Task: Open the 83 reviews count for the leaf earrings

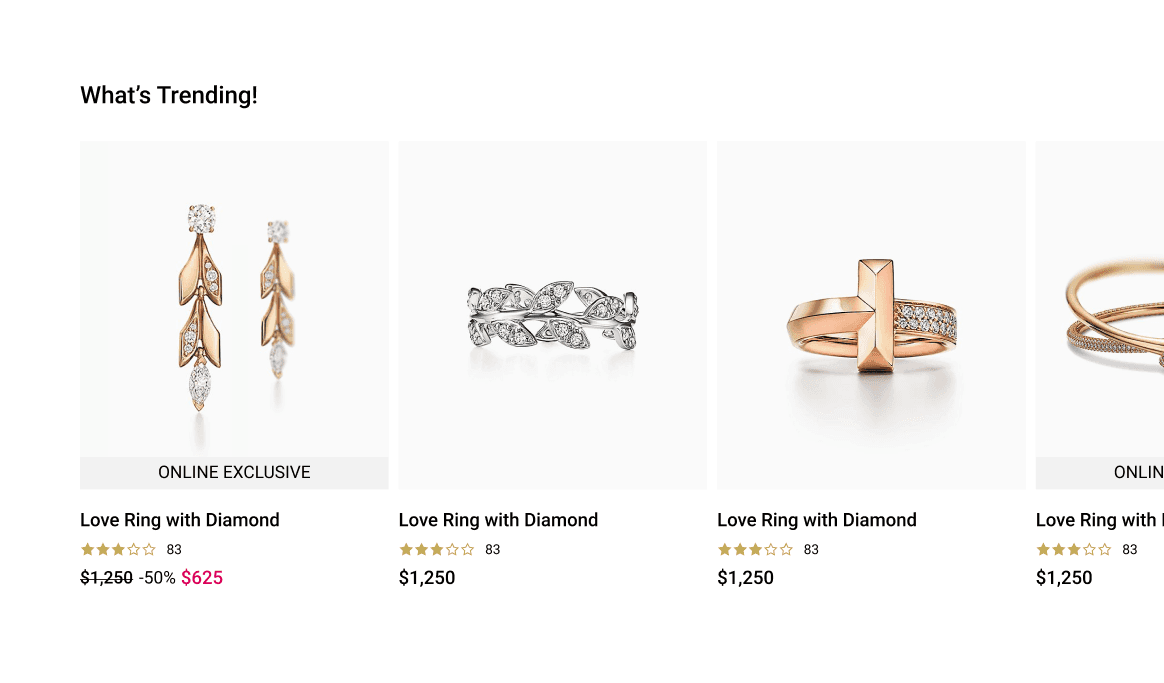Action: [x=174, y=549]
